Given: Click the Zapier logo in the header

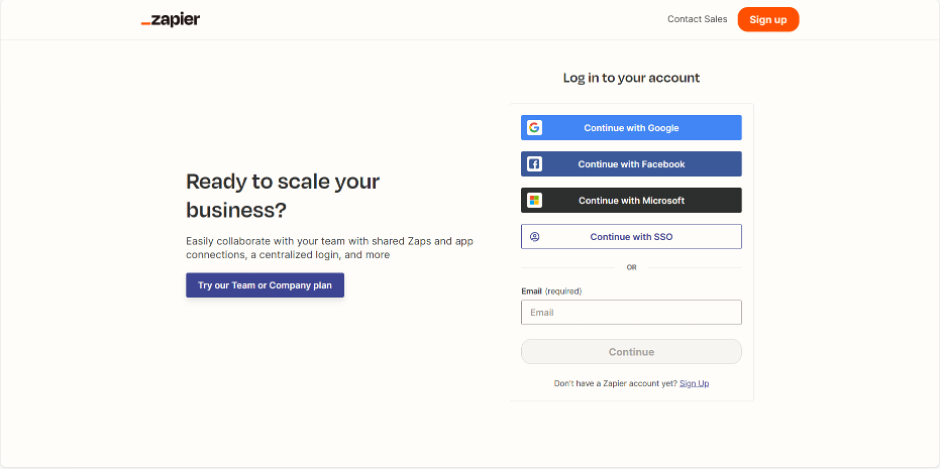Looking at the screenshot, I should (170, 19).
